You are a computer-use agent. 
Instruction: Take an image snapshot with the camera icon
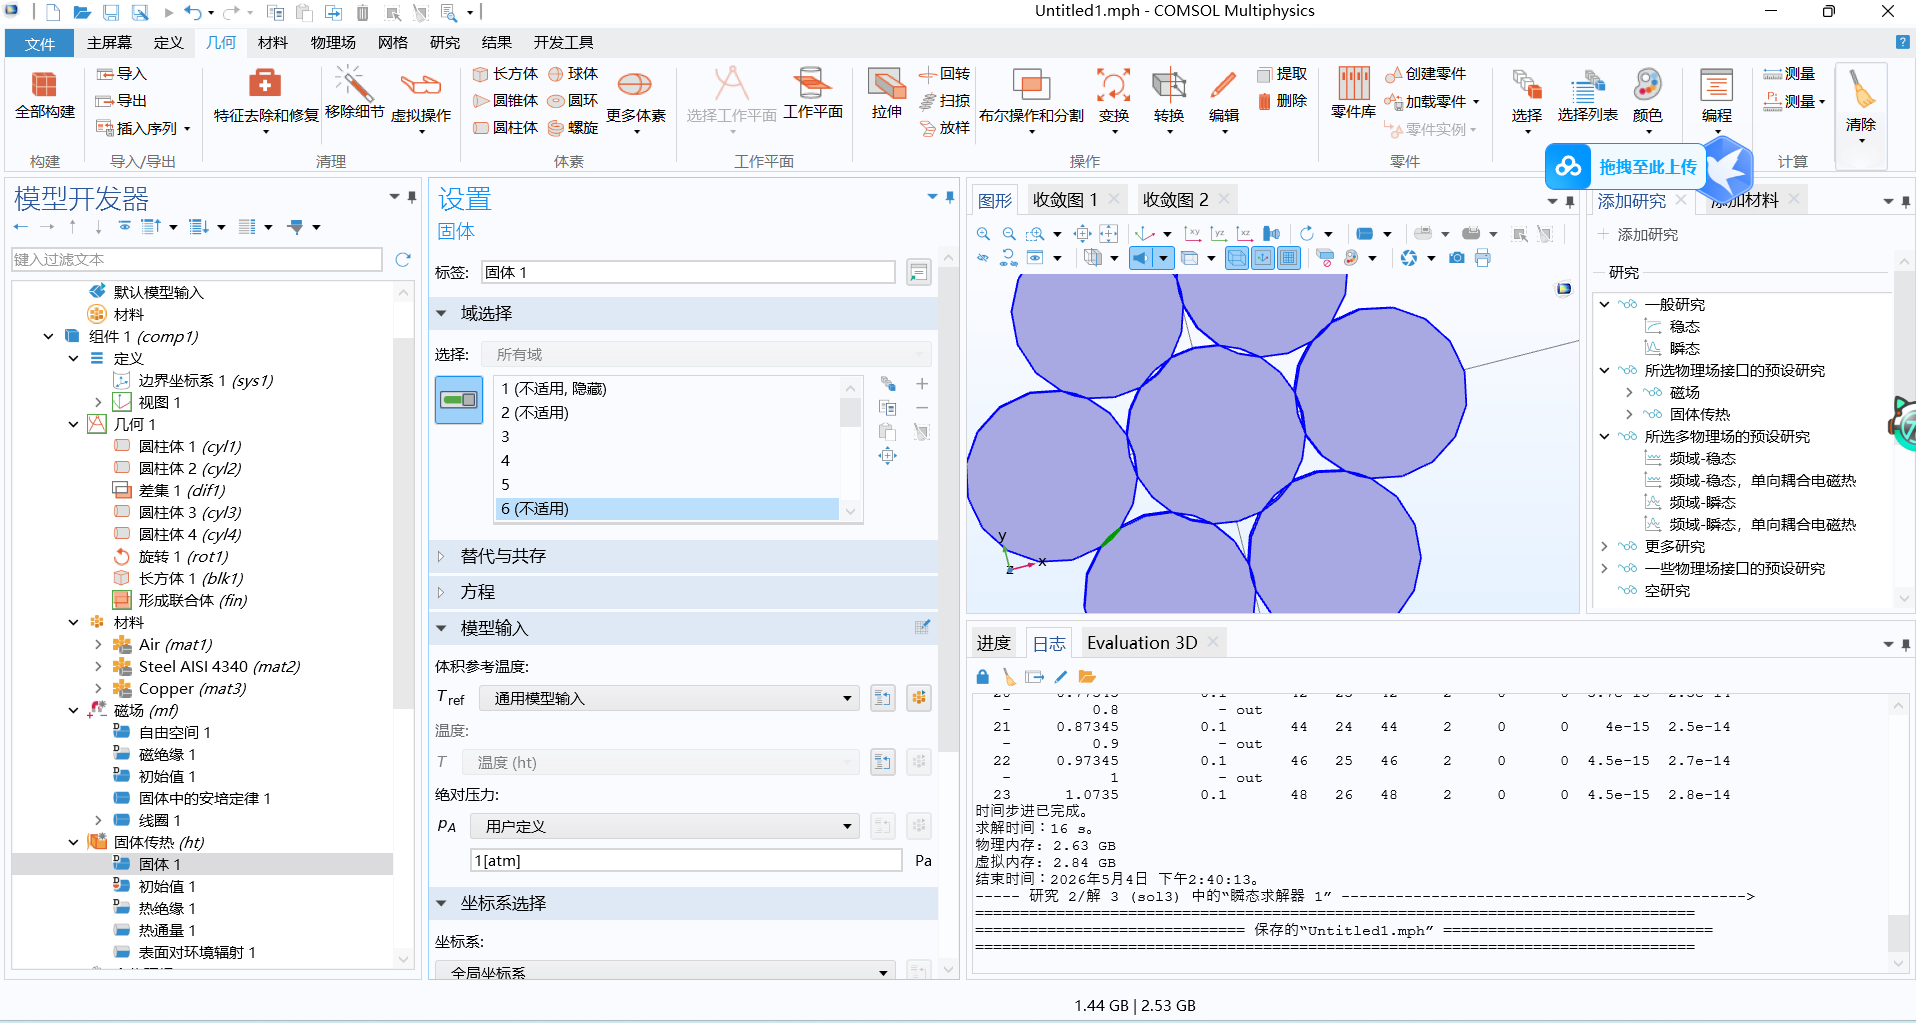pos(1457,258)
